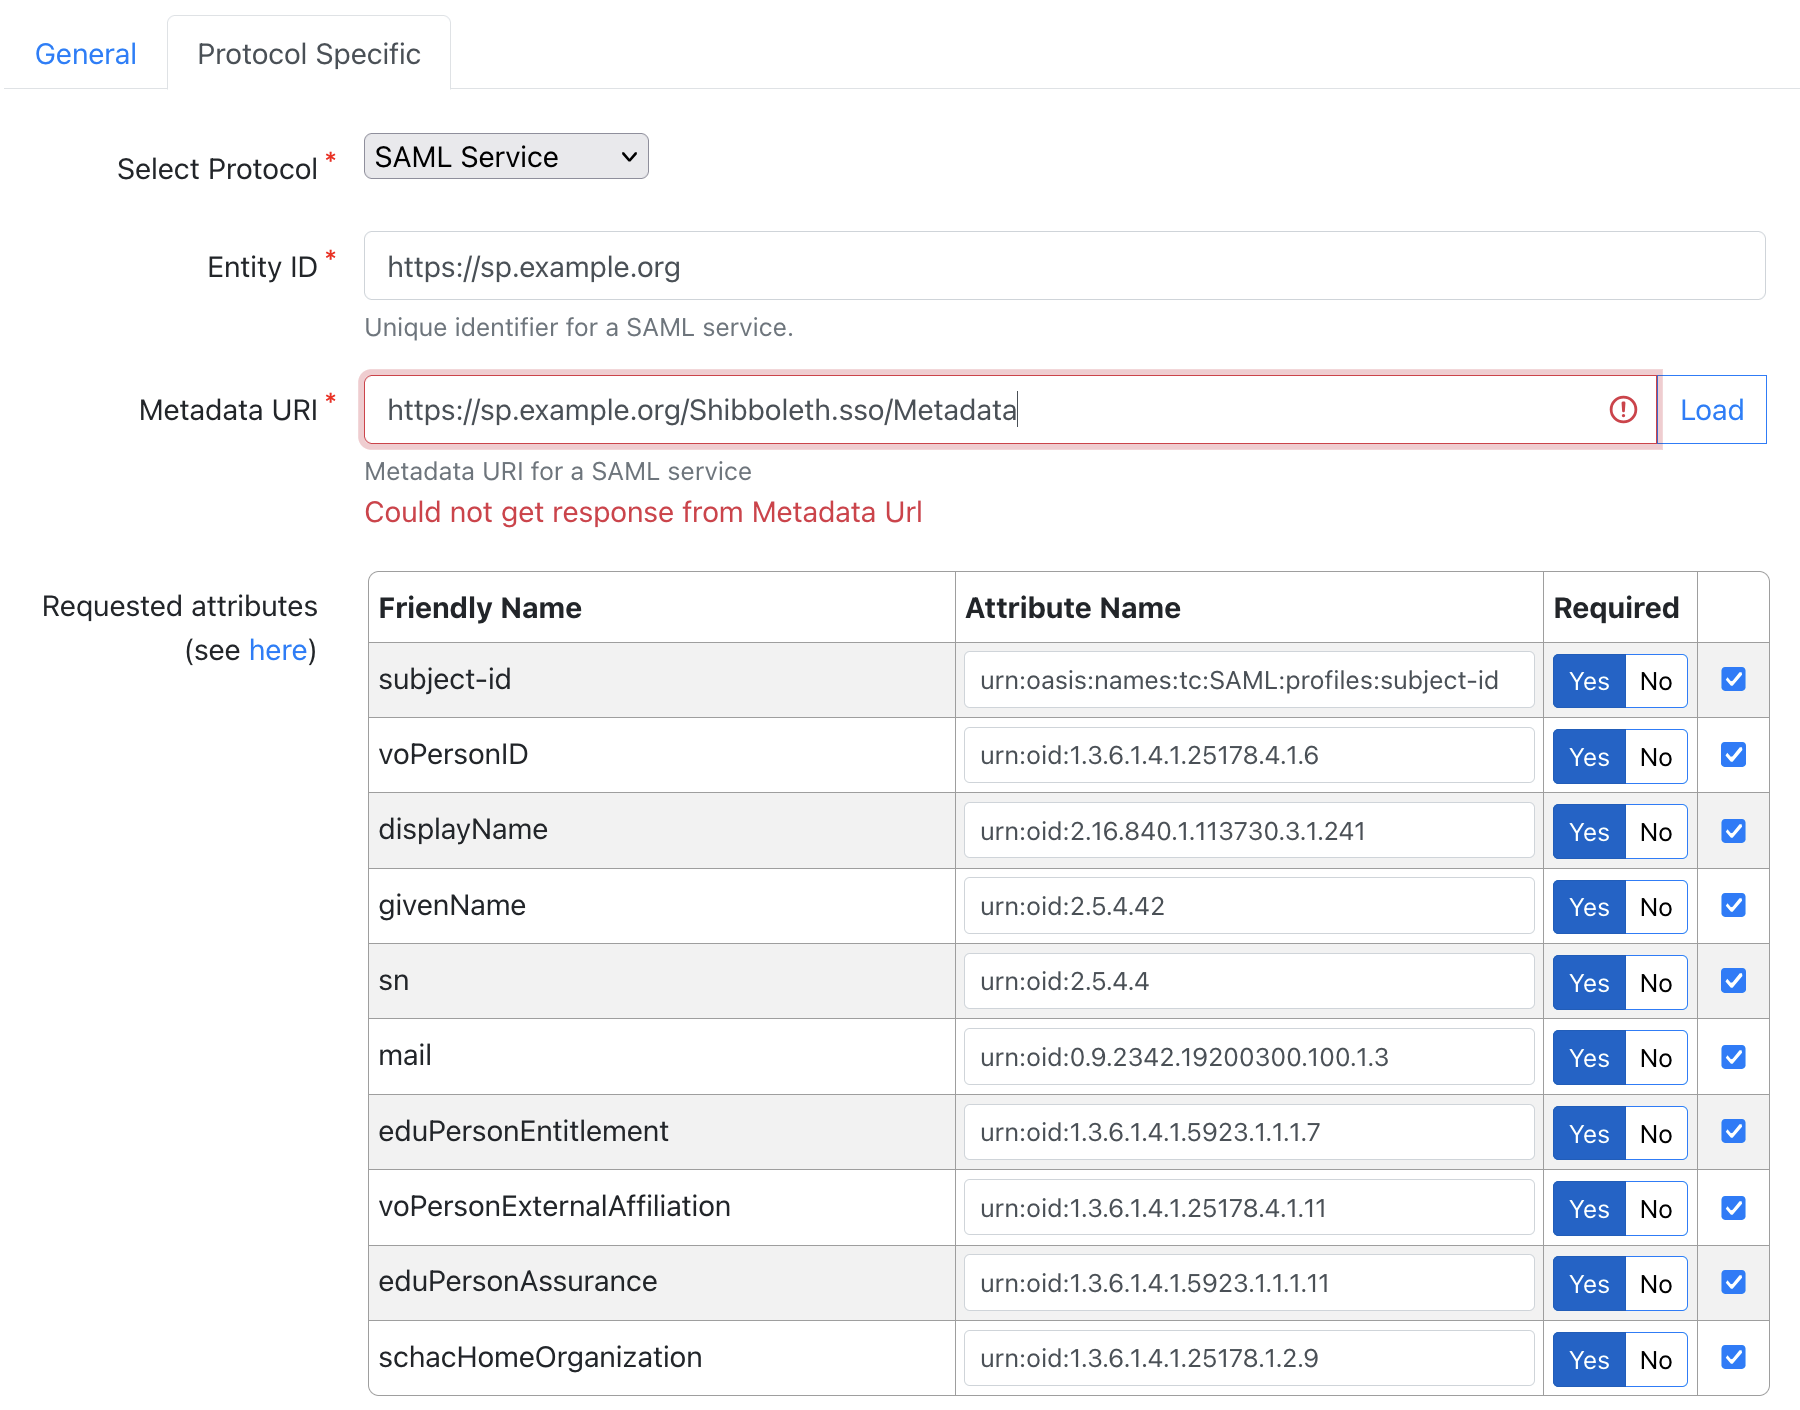This screenshot has height=1410, width=1800.
Task: Uncheck the schacHomeOrganization checkbox
Action: (1733, 1357)
